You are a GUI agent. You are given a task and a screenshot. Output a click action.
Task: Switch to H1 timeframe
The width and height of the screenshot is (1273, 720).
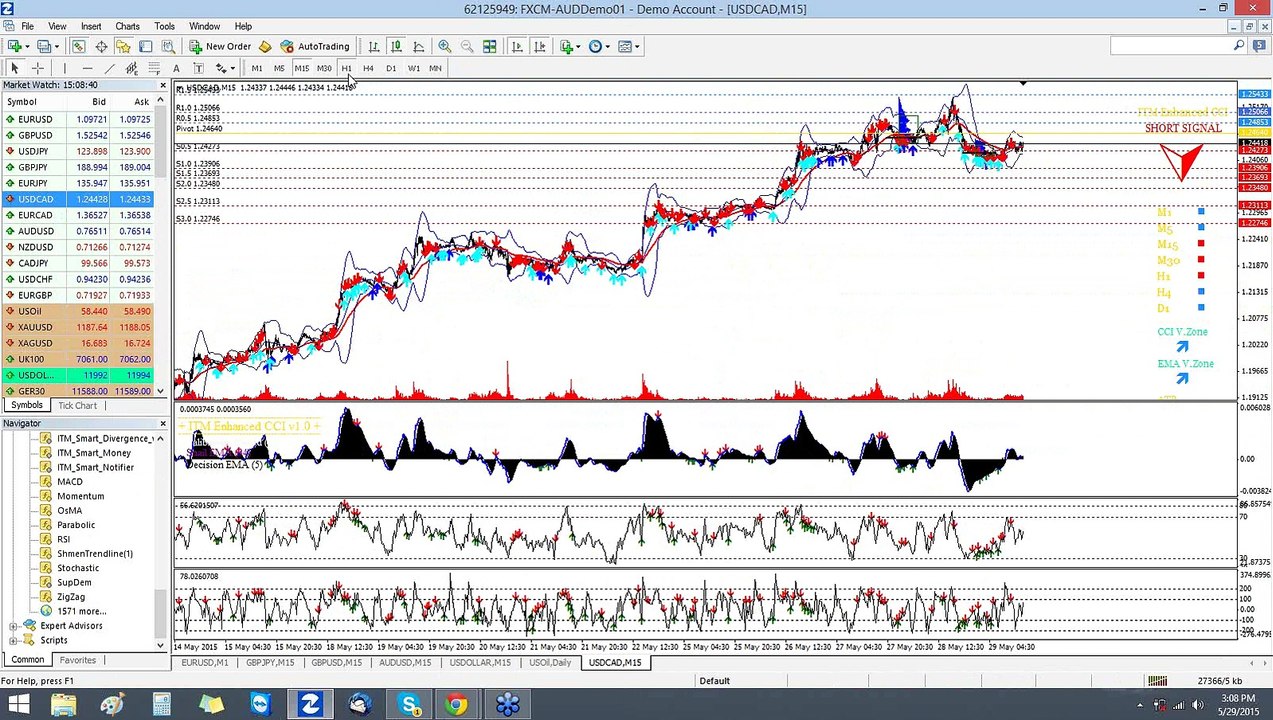click(x=346, y=68)
